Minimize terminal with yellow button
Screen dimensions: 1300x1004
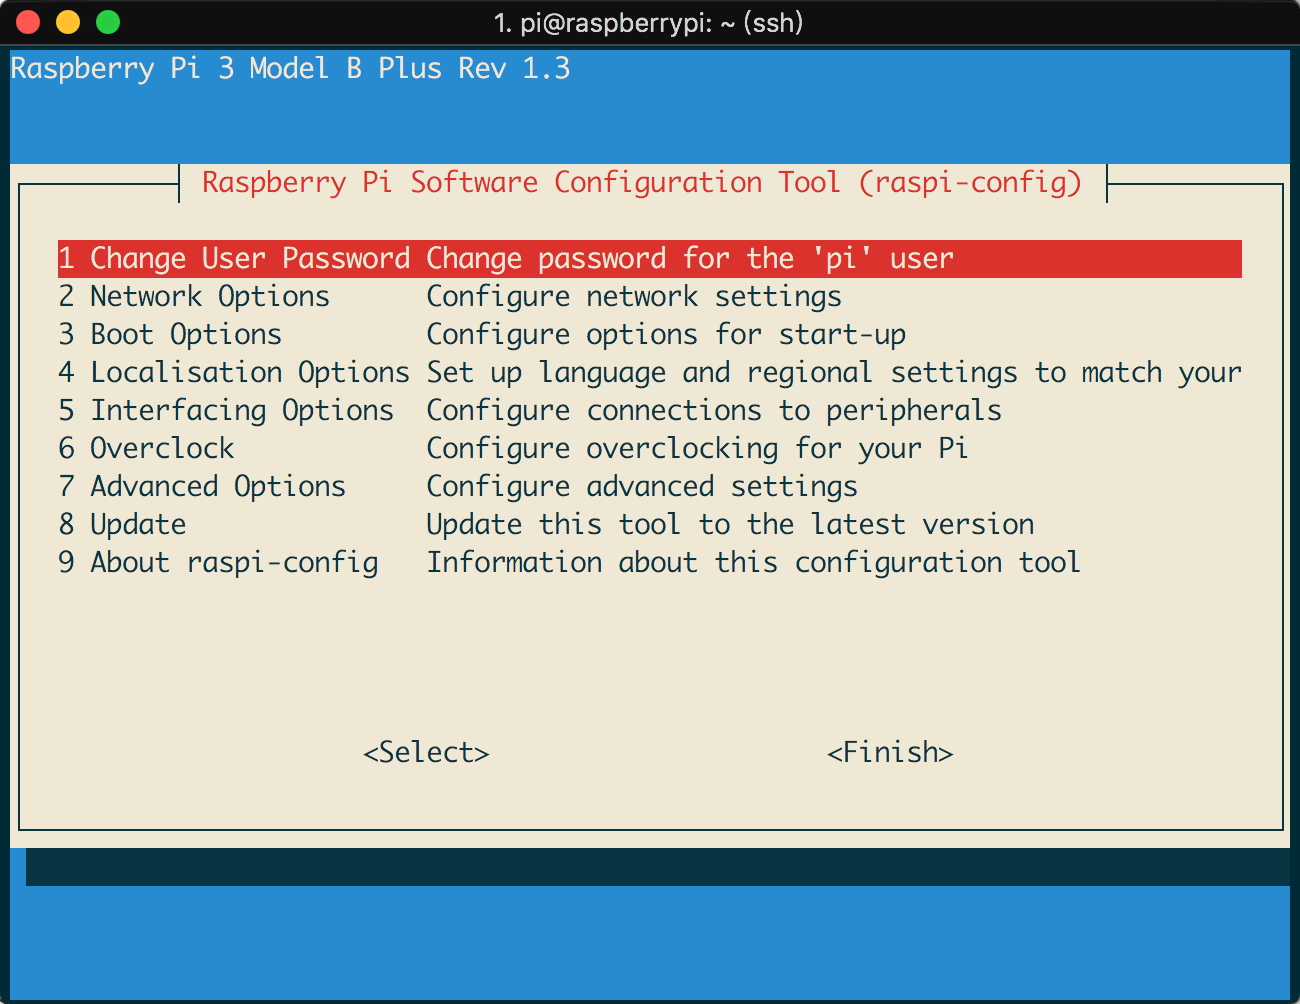point(68,22)
